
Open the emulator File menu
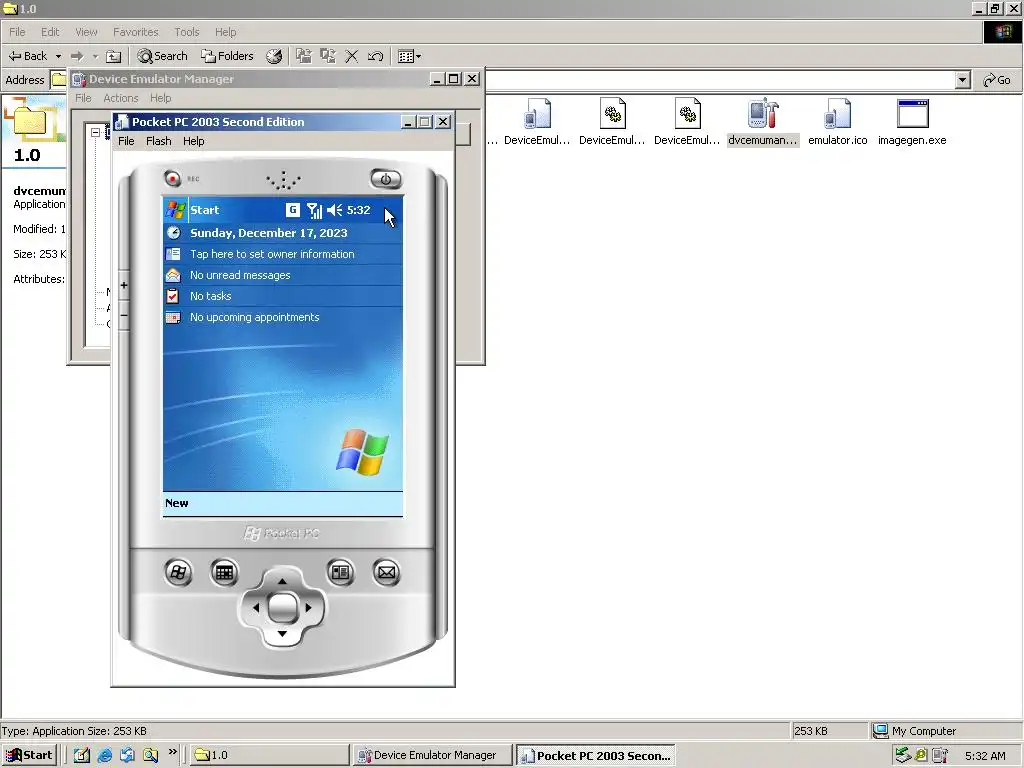tap(126, 141)
